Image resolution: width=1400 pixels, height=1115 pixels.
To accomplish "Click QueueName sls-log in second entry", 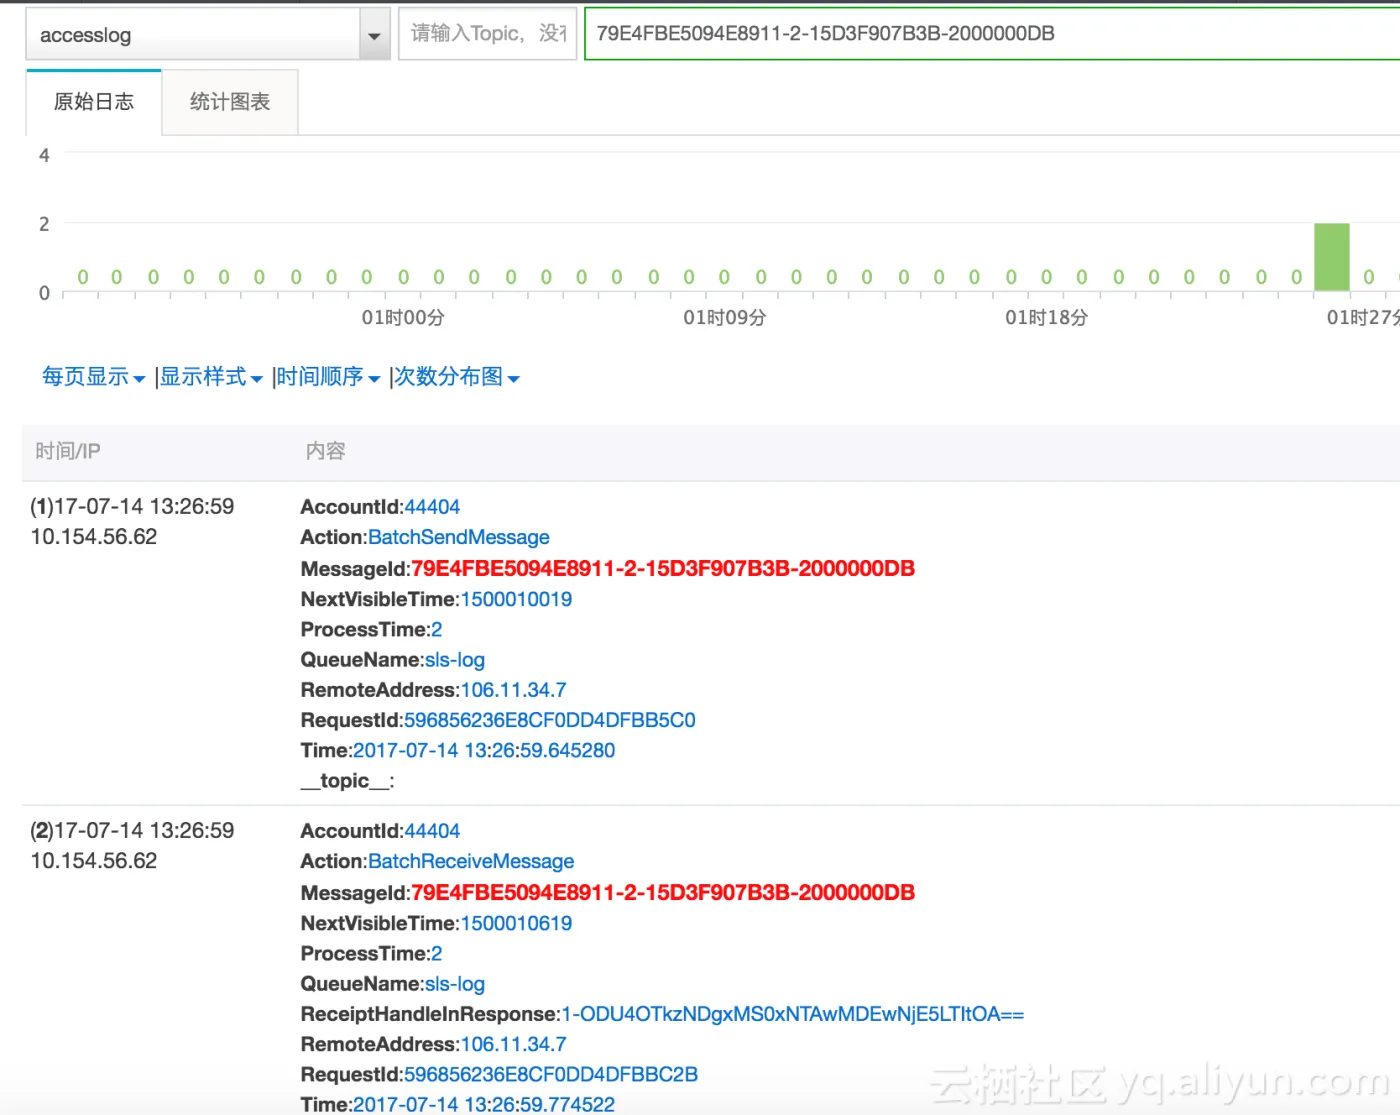I will click(x=455, y=984).
